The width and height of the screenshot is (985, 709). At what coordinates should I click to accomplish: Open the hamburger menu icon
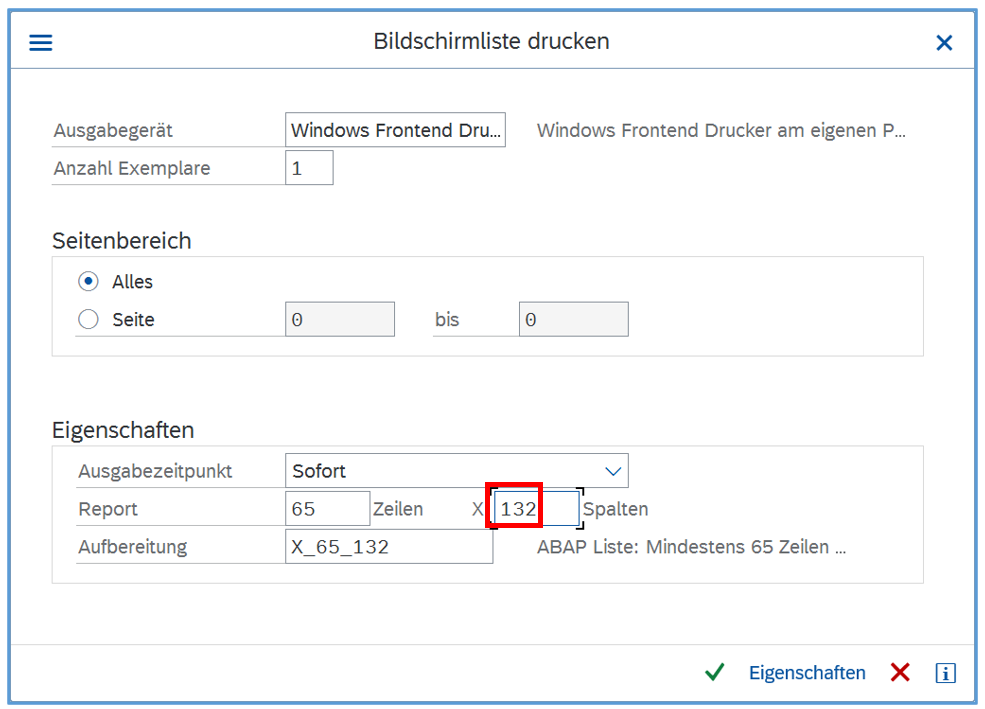41,43
